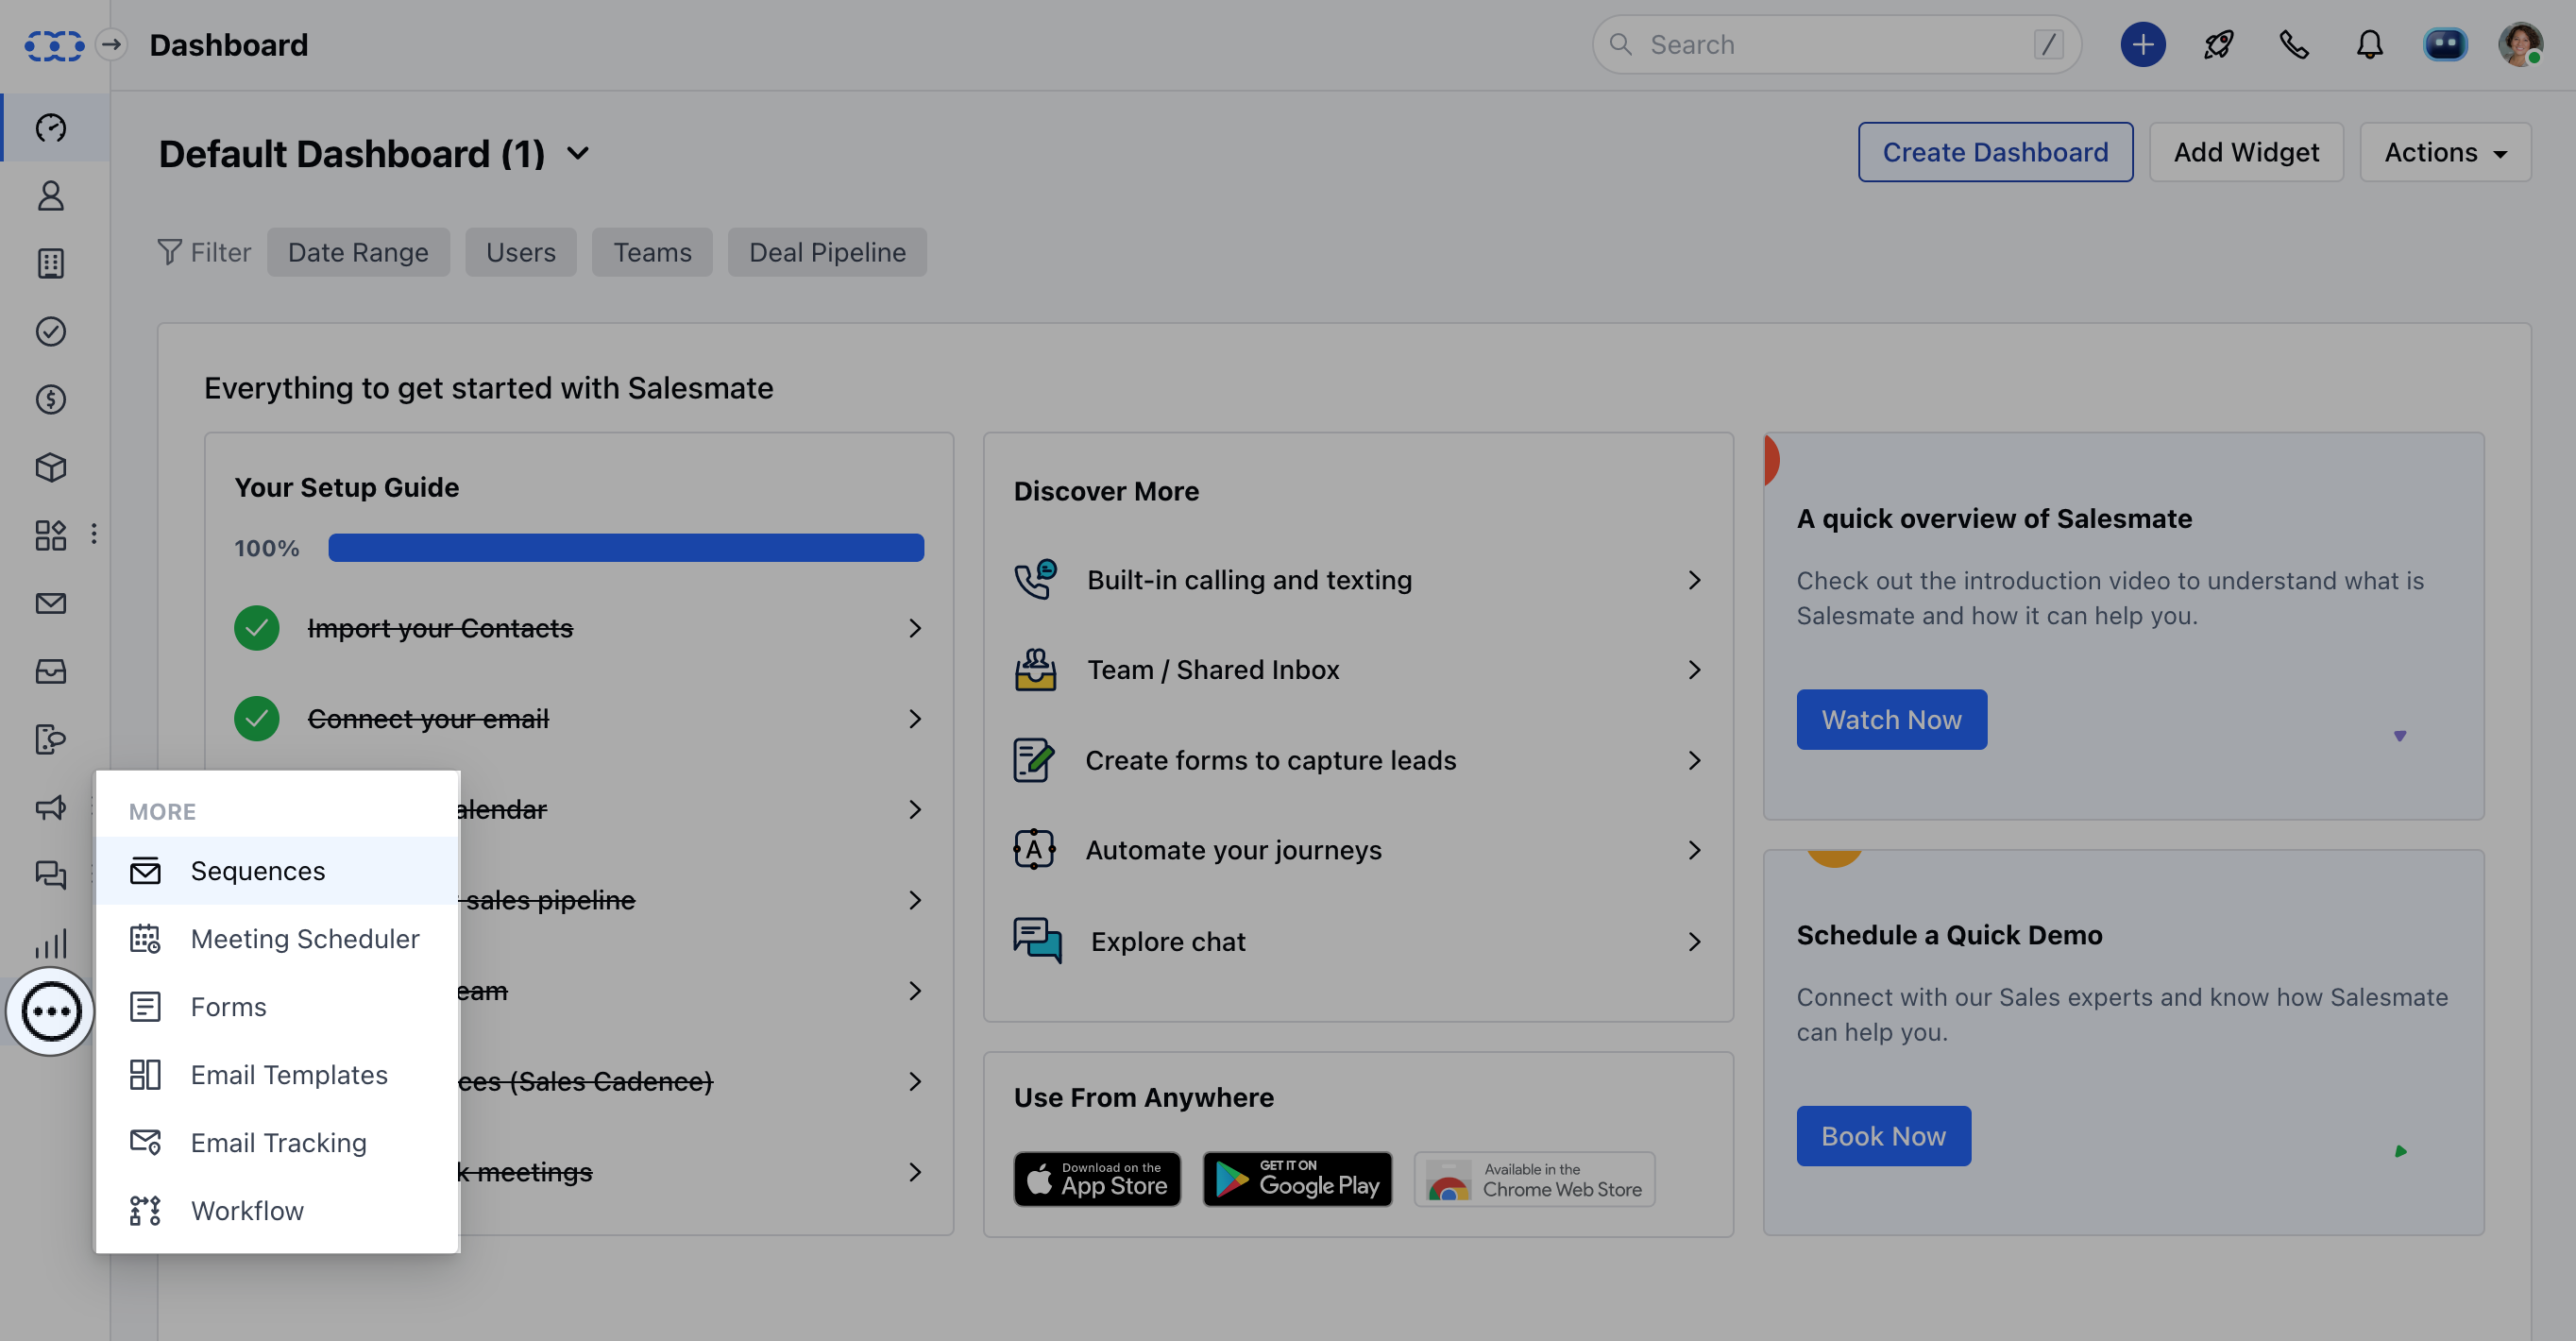This screenshot has height=1341, width=2576.
Task: Click the Apple App Store badge
Action: click(1097, 1179)
